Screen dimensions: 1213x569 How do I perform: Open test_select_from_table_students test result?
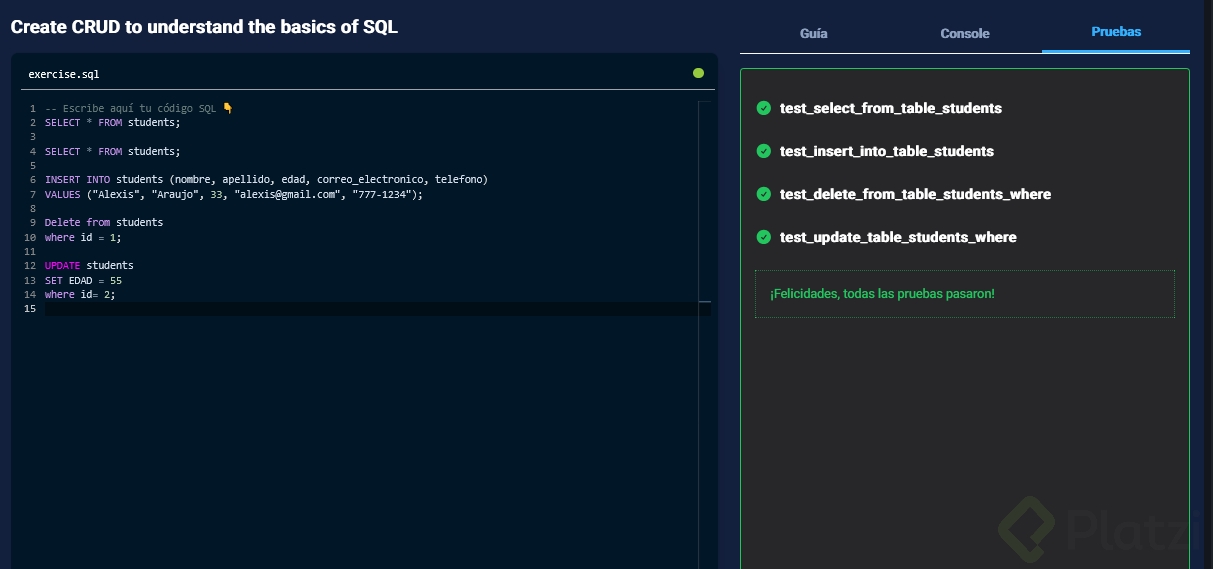[891, 108]
